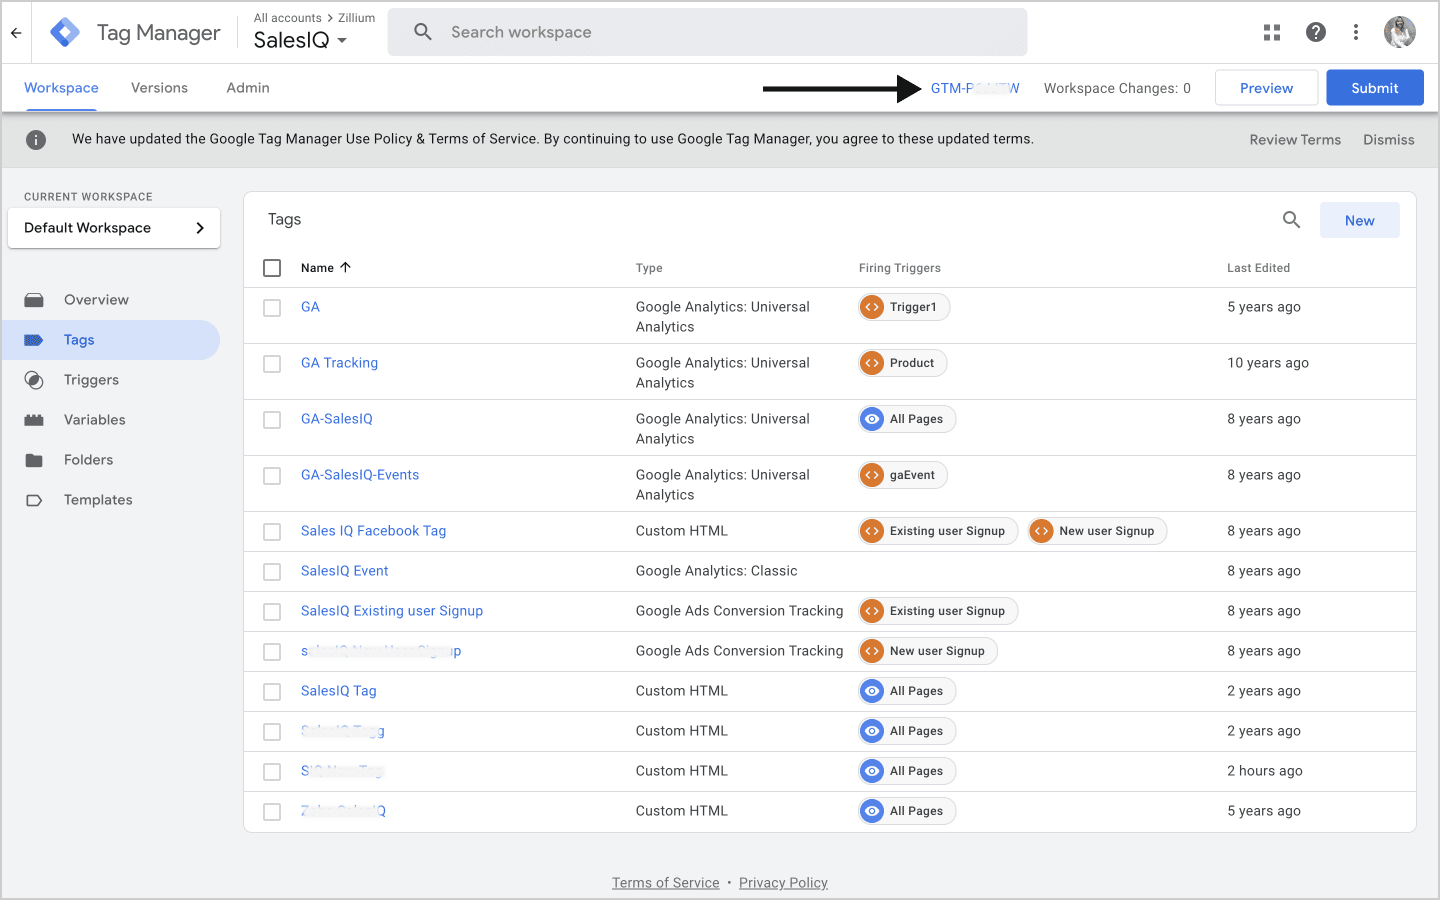Click New user Signup chip in Facebook Tag row
This screenshot has width=1440, height=900.
point(1097,531)
